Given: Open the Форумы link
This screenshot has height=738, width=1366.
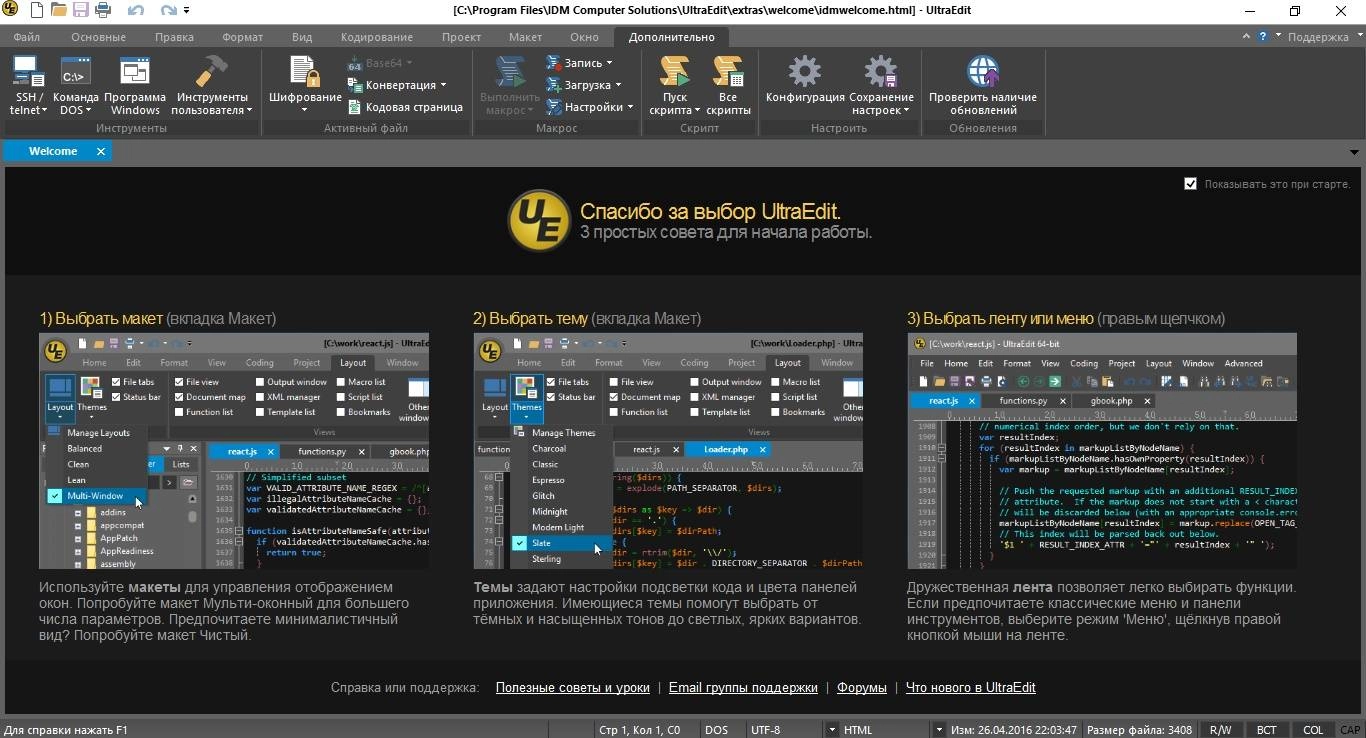Looking at the screenshot, I should point(862,688).
